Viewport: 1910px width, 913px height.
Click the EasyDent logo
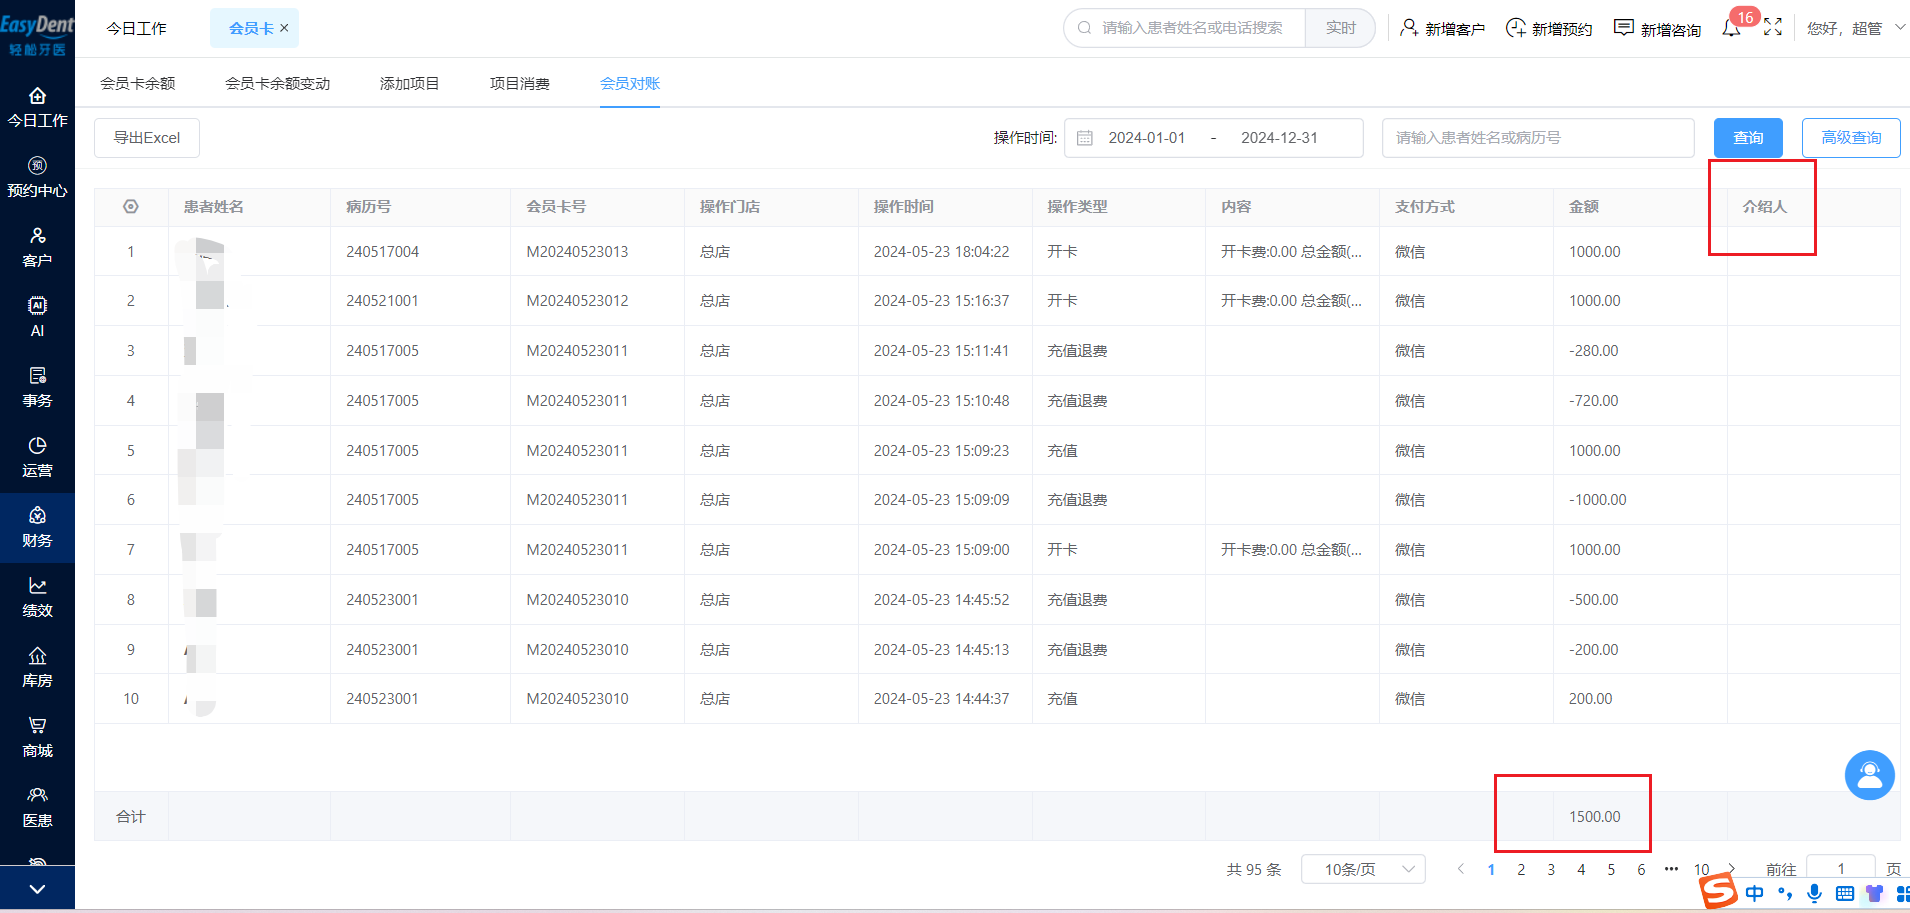pos(37,35)
